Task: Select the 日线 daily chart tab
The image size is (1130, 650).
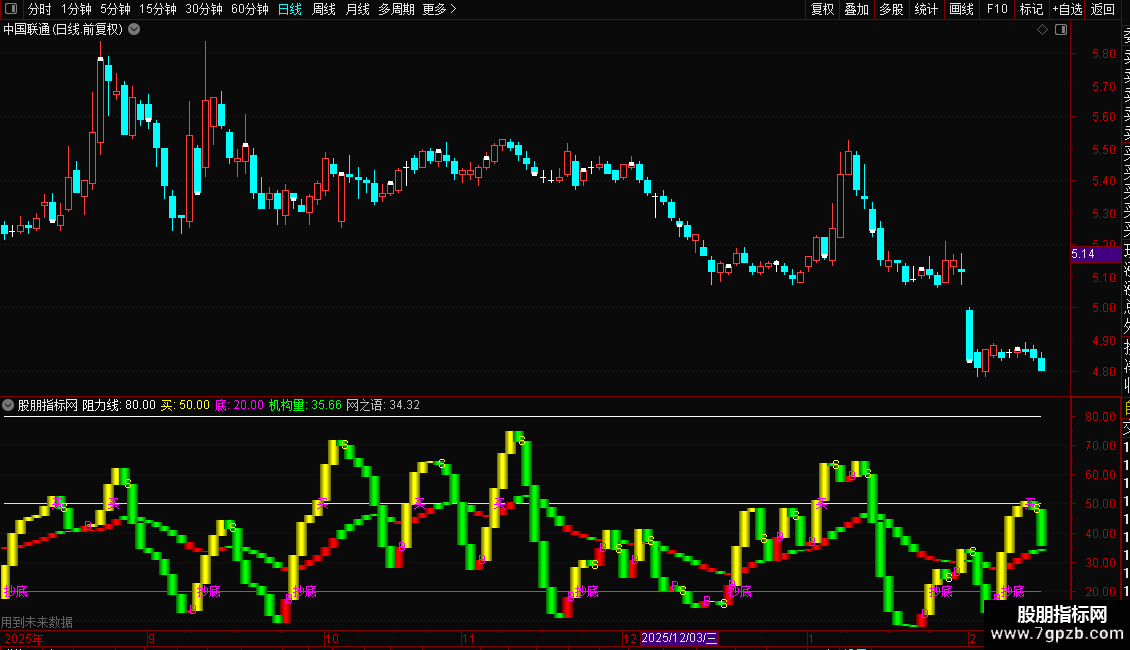Action: [x=290, y=9]
